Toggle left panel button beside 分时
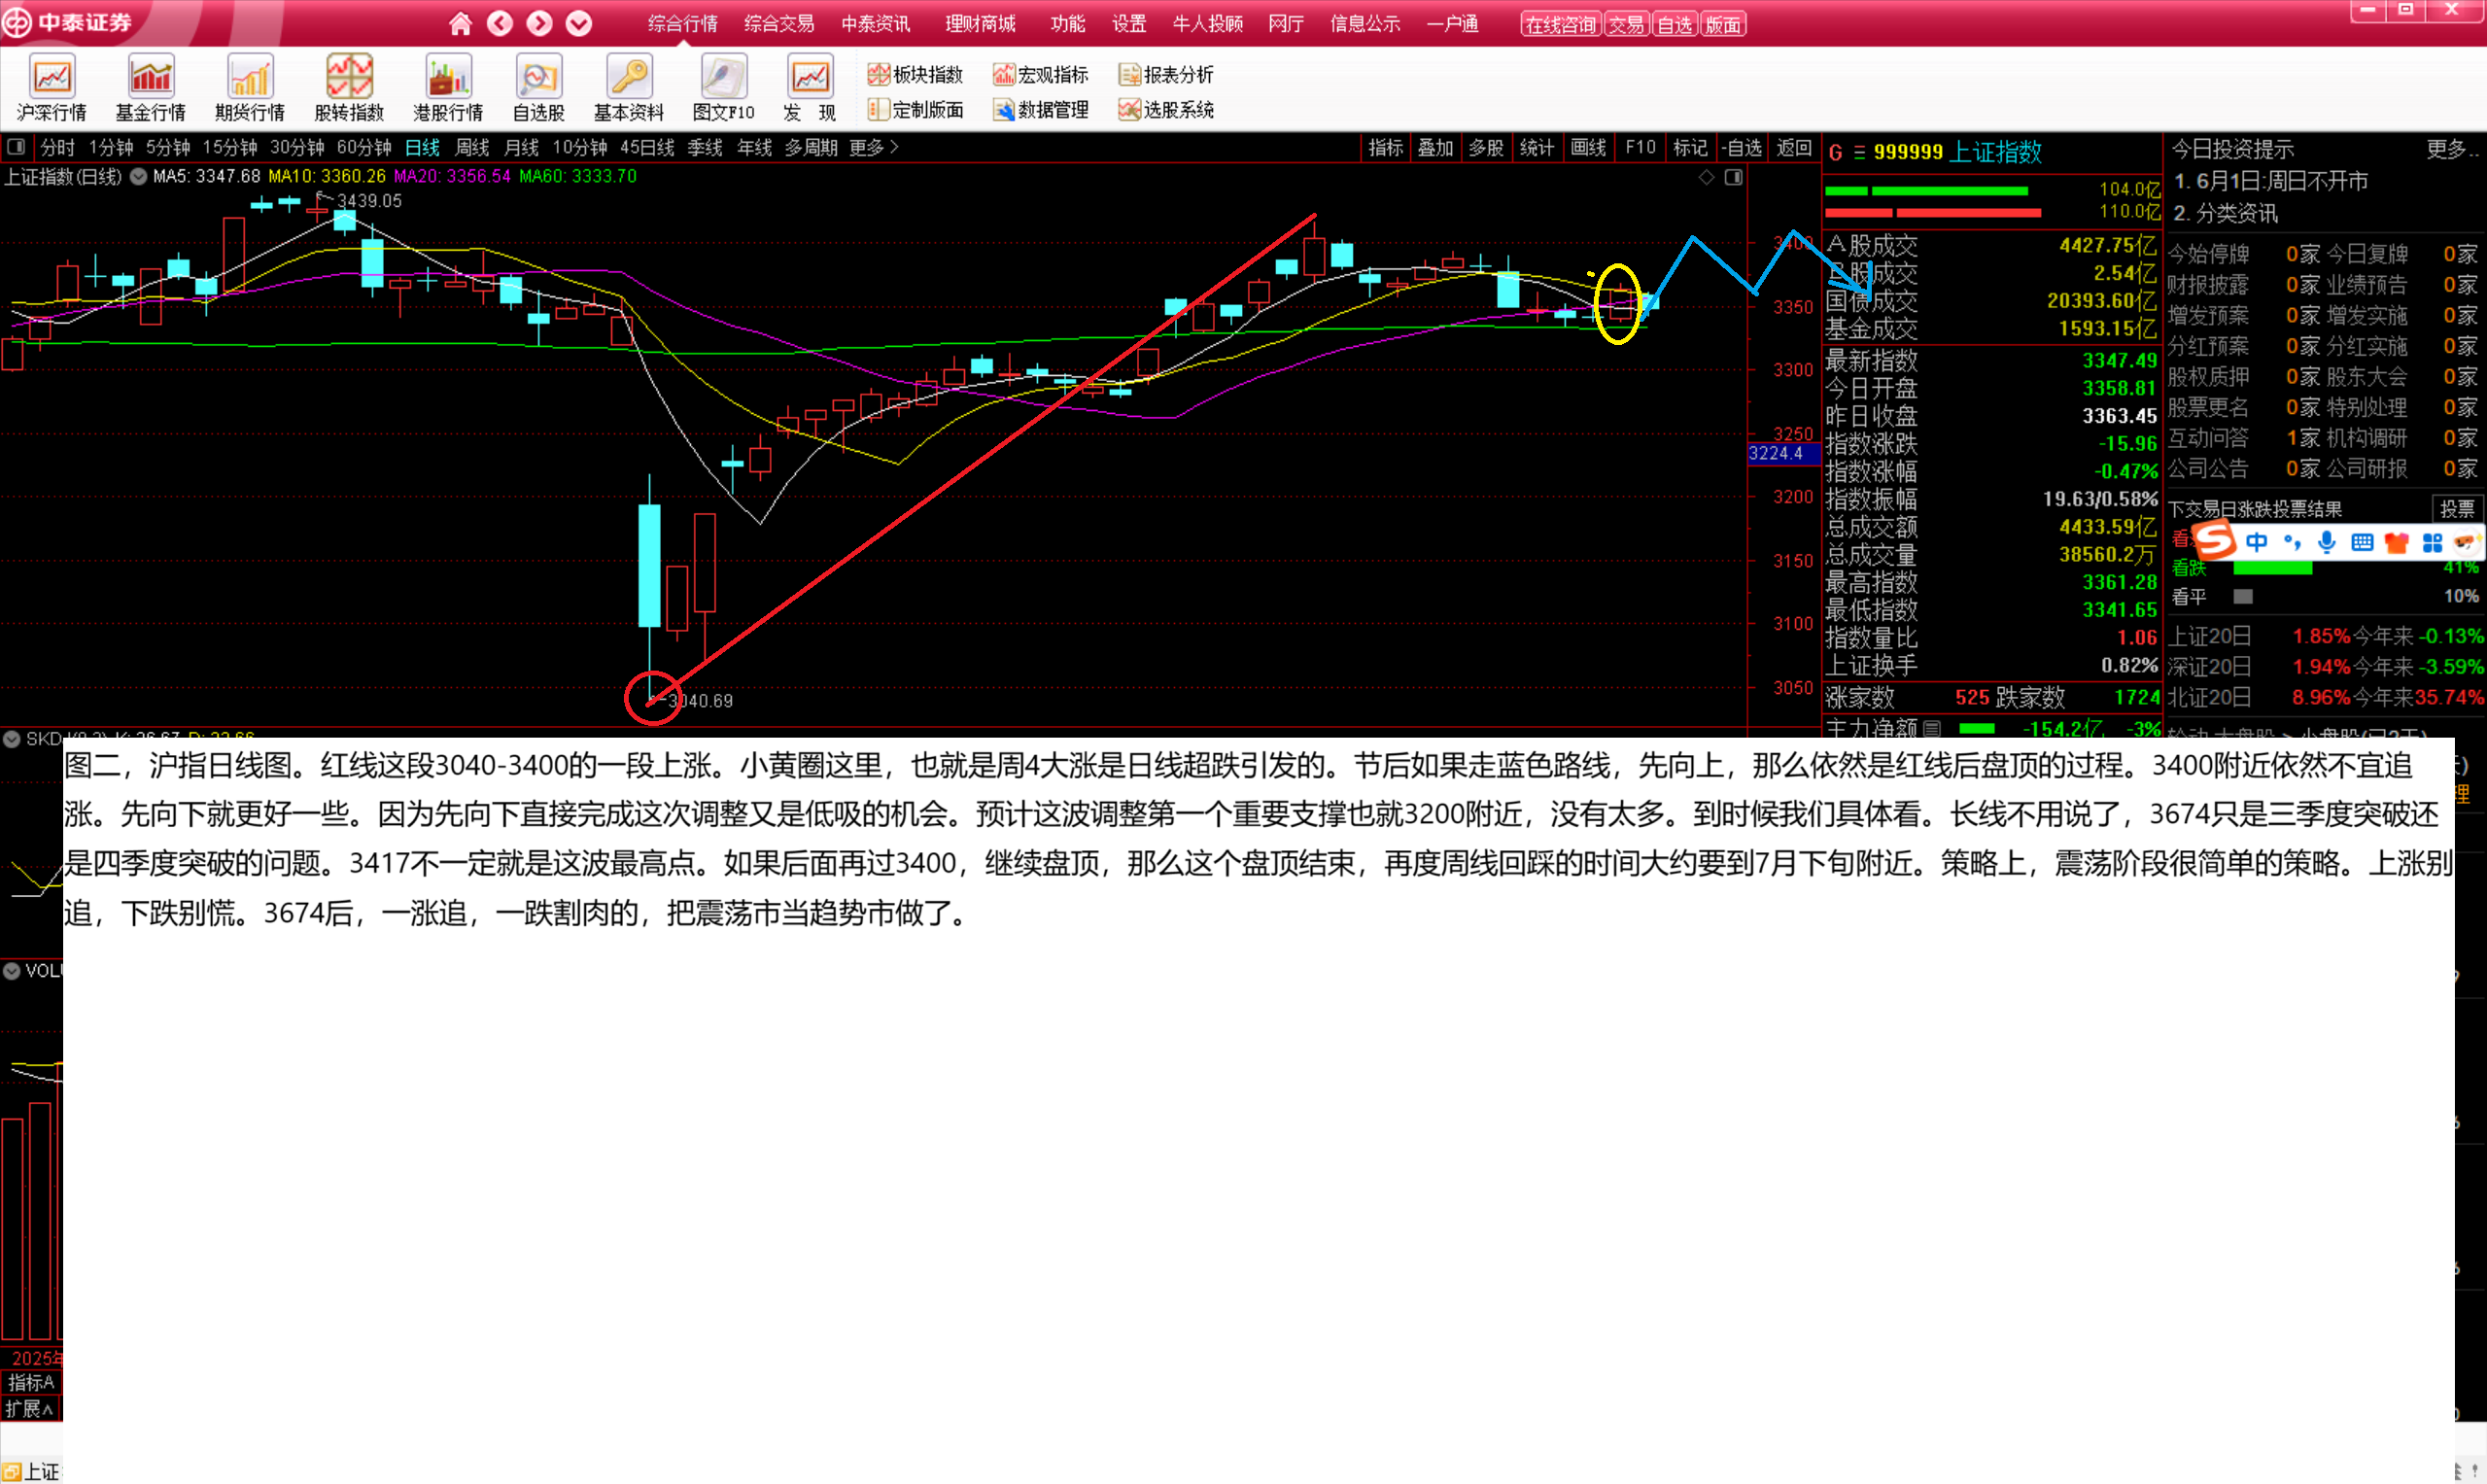The height and width of the screenshot is (1484, 2487). [16, 147]
